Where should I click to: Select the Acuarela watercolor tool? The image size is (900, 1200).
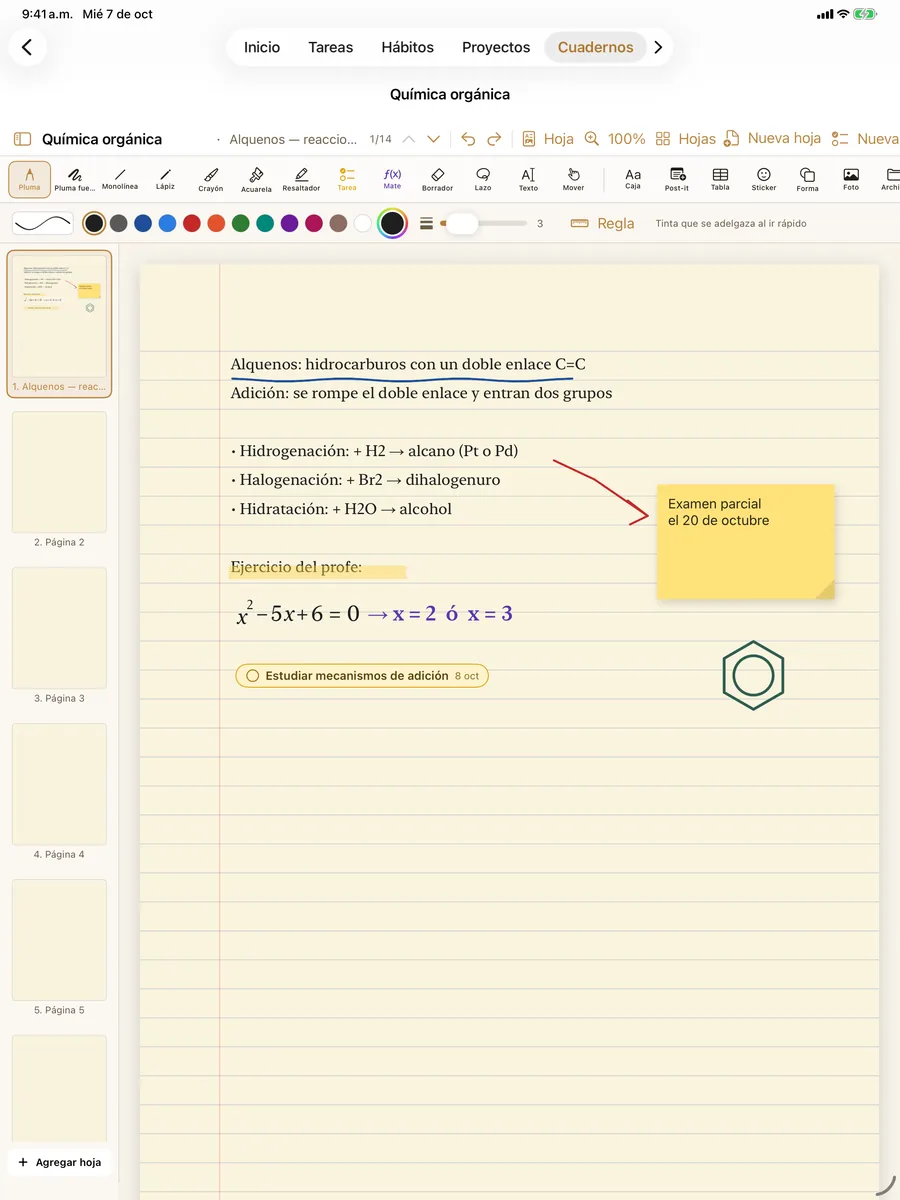(x=256, y=179)
